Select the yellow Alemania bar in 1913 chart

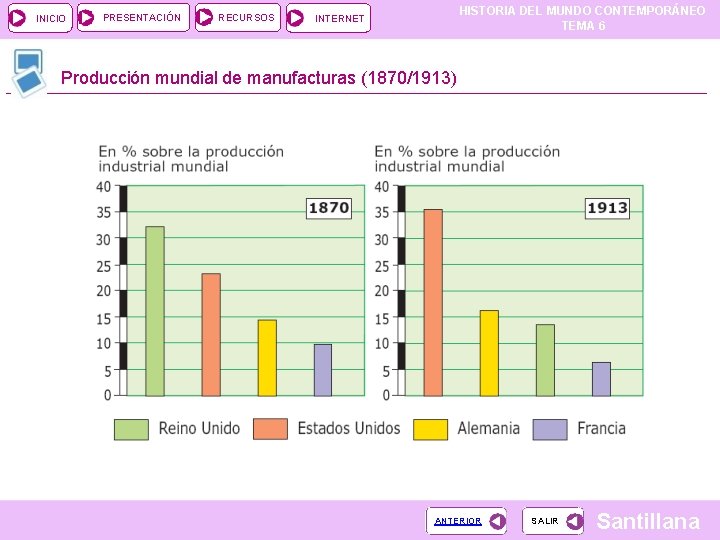tap(489, 353)
